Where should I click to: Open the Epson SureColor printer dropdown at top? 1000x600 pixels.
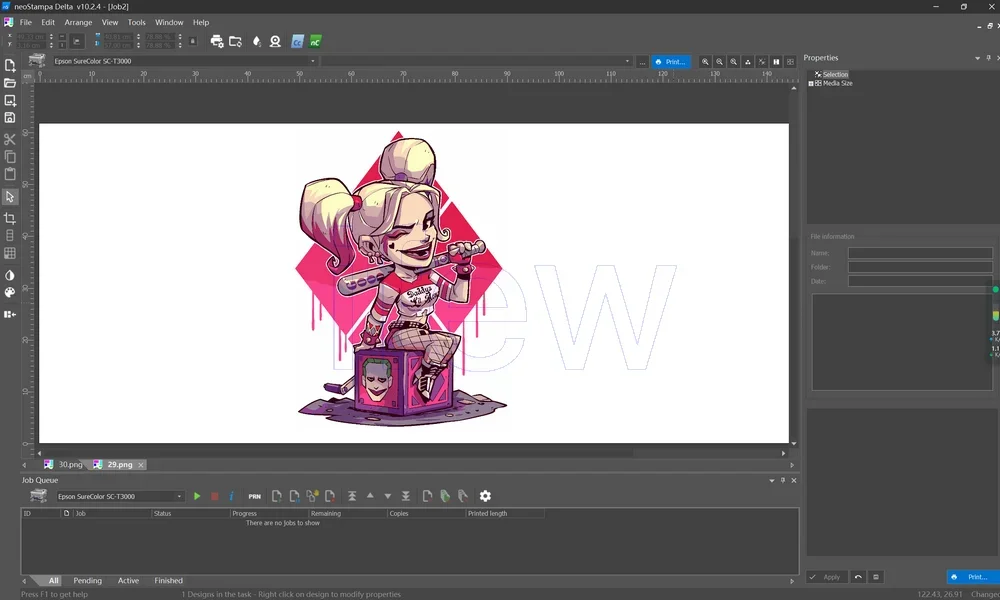coord(313,61)
